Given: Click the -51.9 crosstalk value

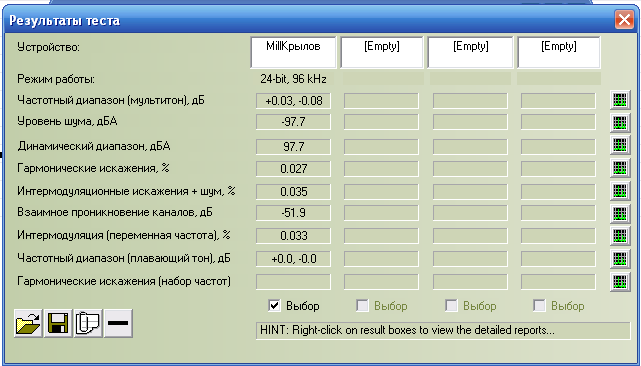Looking at the screenshot, I should tap(294, 213).
